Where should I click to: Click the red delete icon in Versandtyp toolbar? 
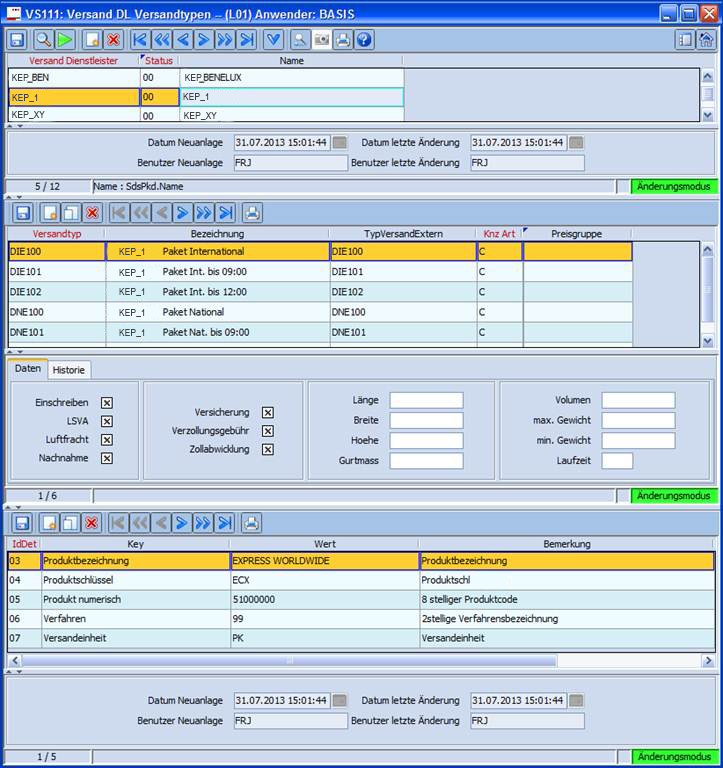[92, 212]
